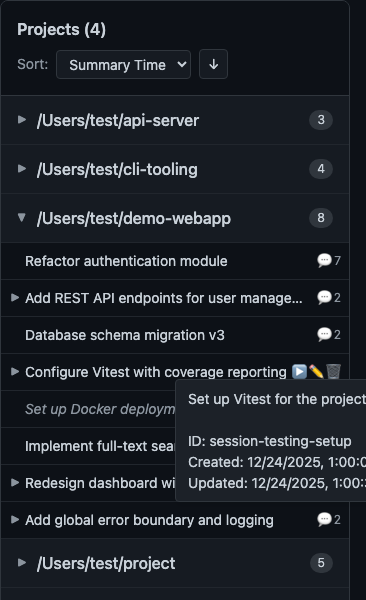Open Implement full-text search session
Image resolution: width=366 pixels, height=600 pixels.
point(100,446)
